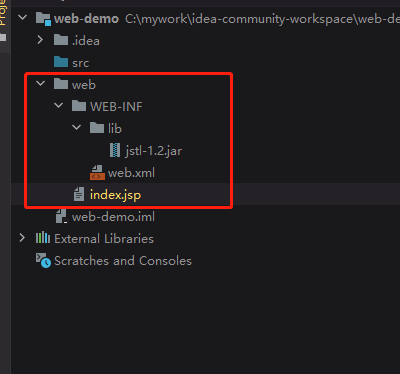Select the Scratches and Consoles label
400x374 pixels.
[123, 261]
